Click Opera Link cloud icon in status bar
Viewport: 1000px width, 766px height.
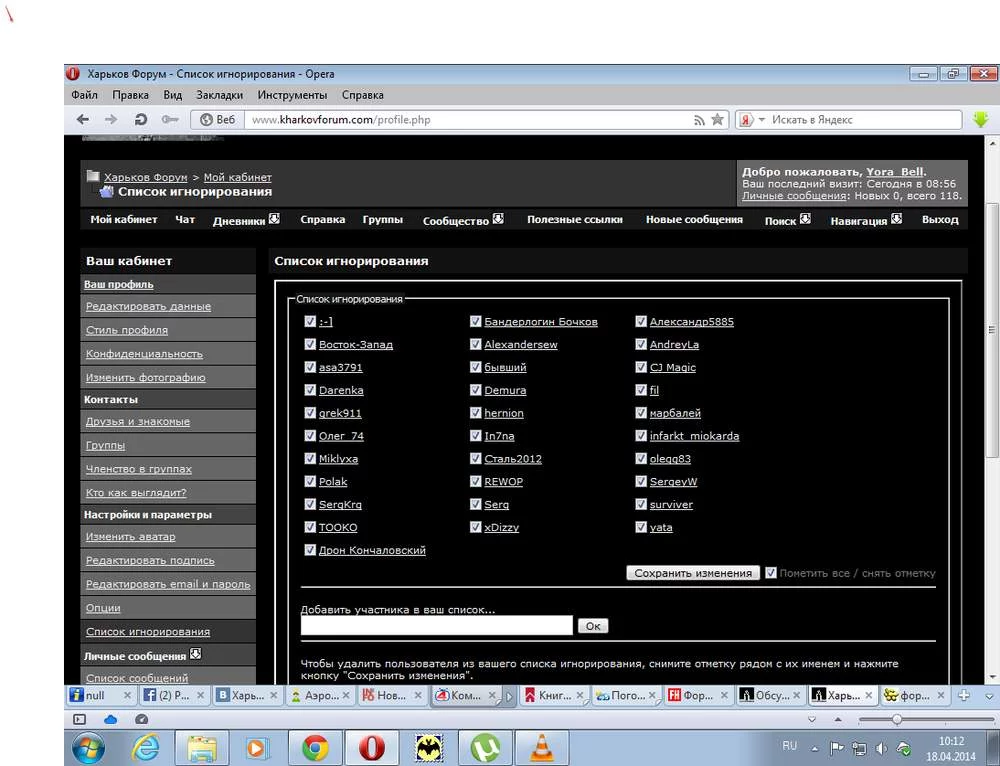pyautogui.click(x=111, y=719)
